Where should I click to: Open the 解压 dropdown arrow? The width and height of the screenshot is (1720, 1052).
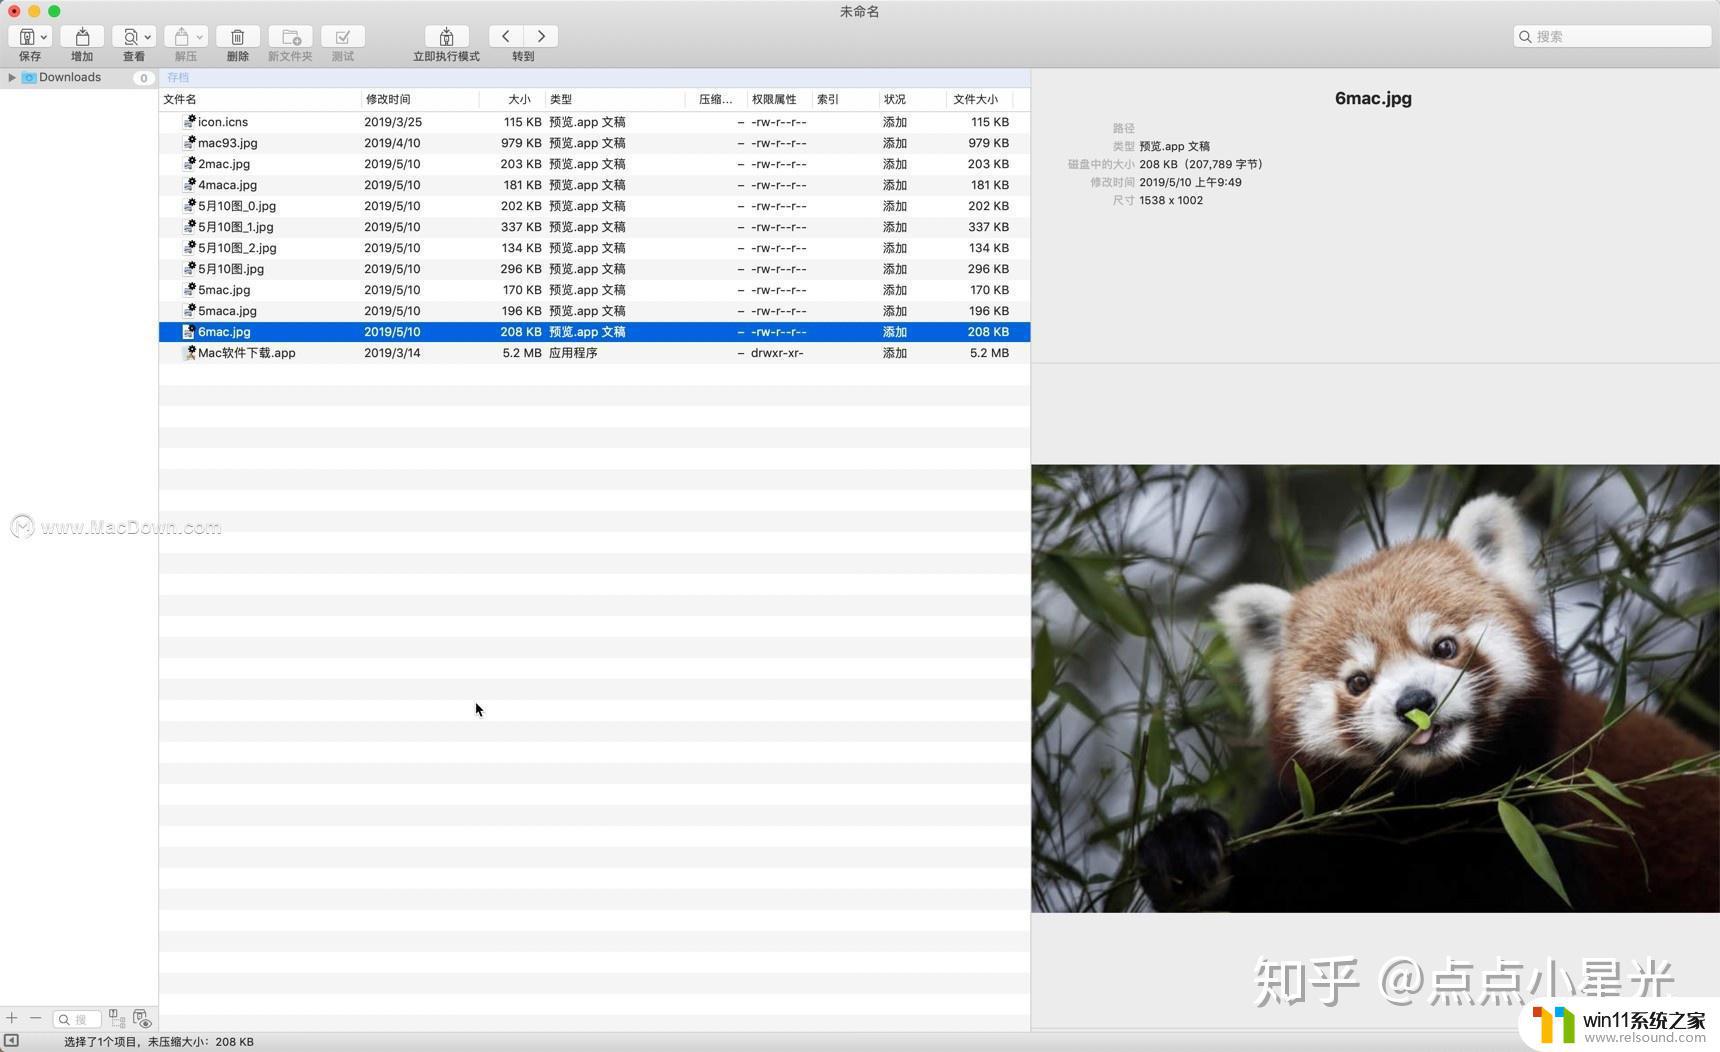pos(199,37)
